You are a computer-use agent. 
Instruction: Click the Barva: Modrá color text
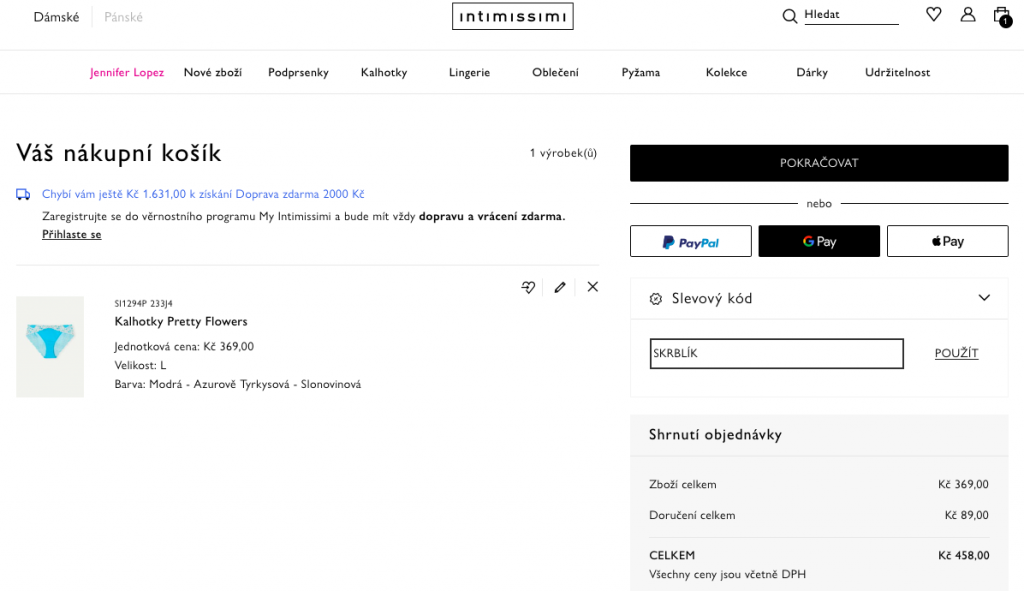[238, 384]
